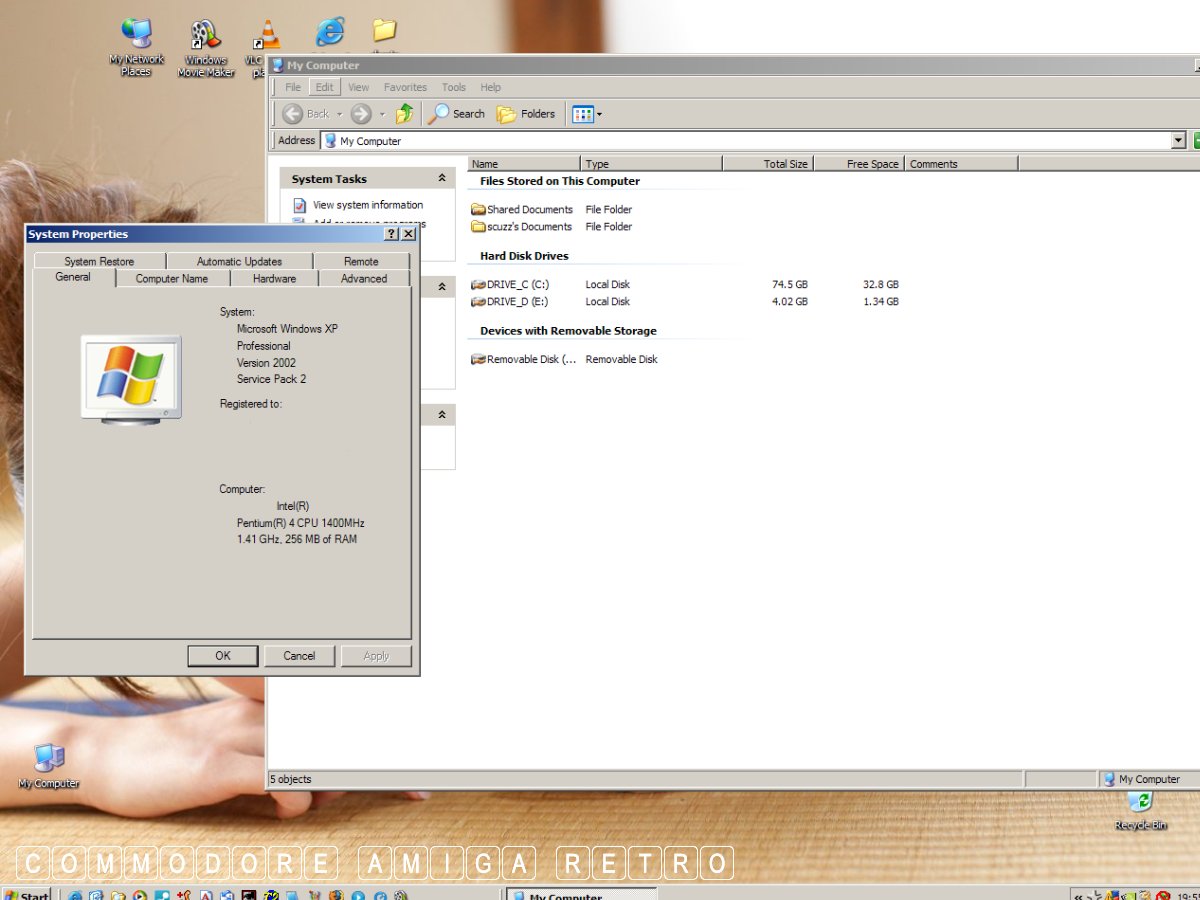The width and height of the screenshot is (1200, 900).
Task: Collapse the System Tasks panel
Action: [441, 179]
